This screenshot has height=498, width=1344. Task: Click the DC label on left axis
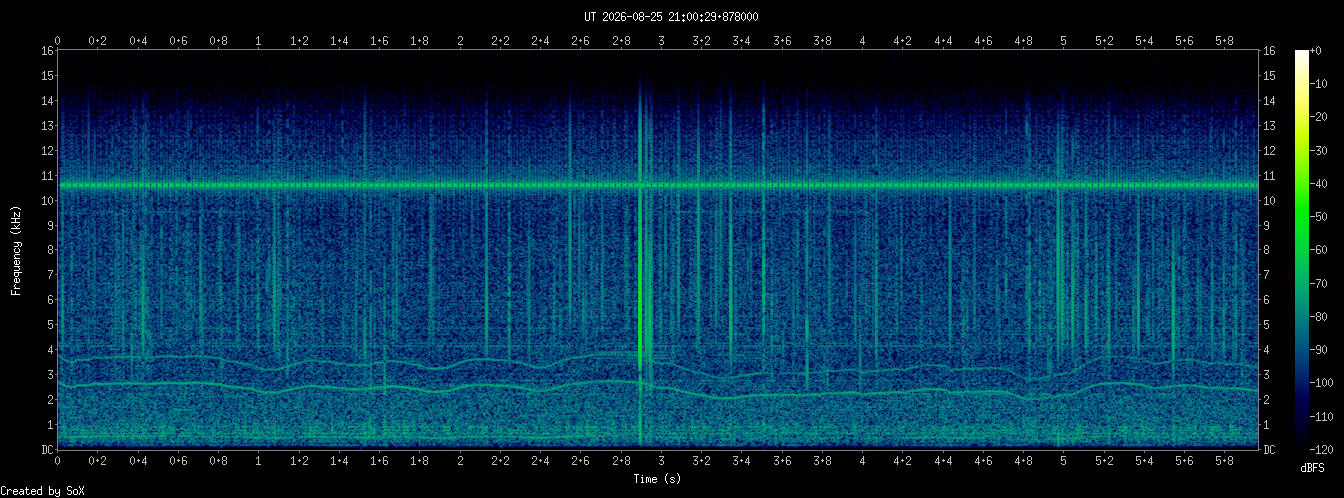click(47, 449)
